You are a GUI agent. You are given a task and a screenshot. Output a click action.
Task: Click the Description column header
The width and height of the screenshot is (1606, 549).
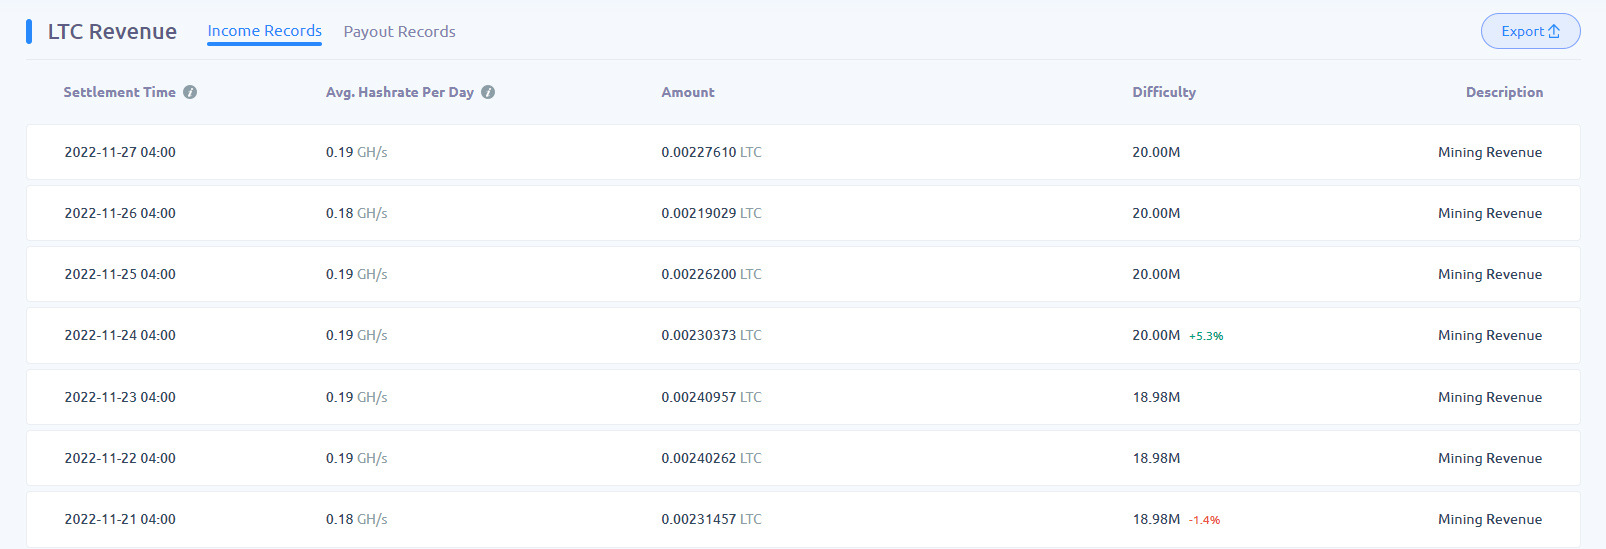point(1504,92)
